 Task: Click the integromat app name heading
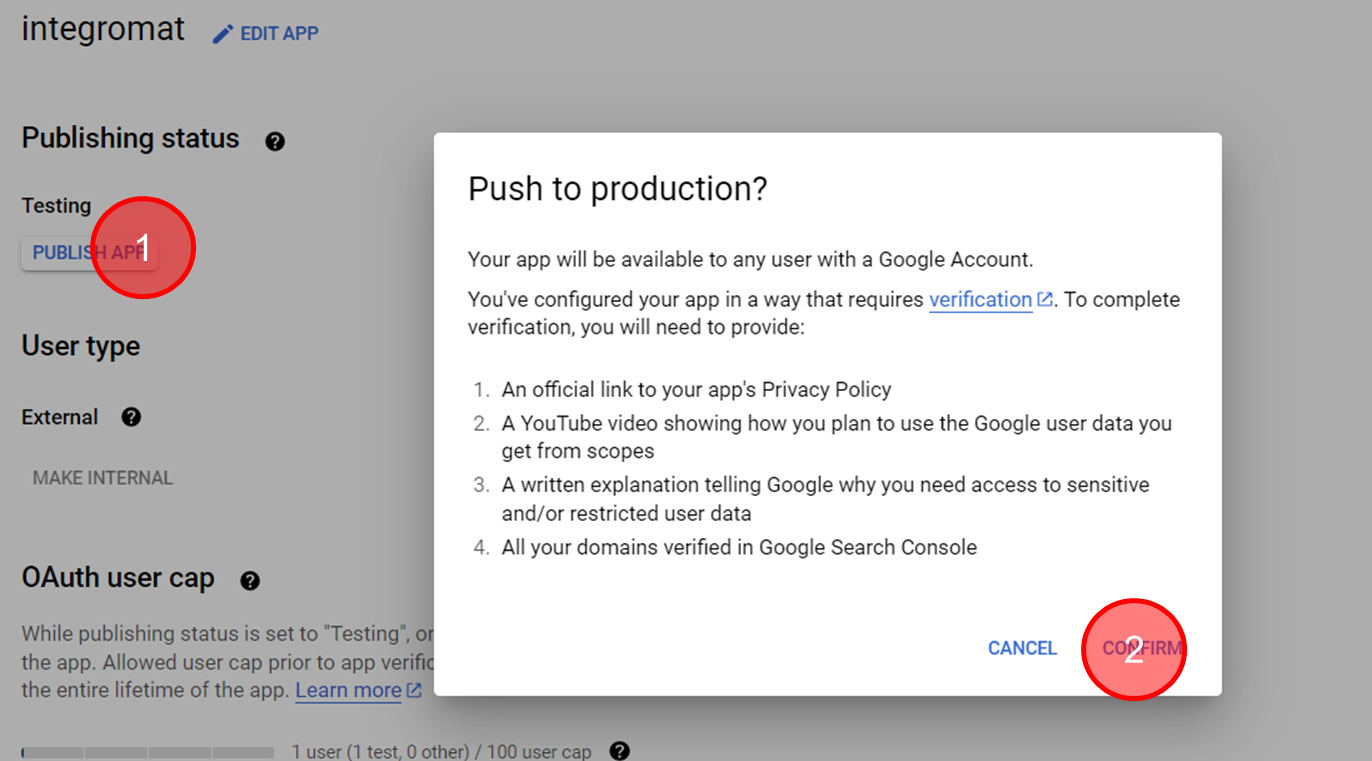(103, 29)
